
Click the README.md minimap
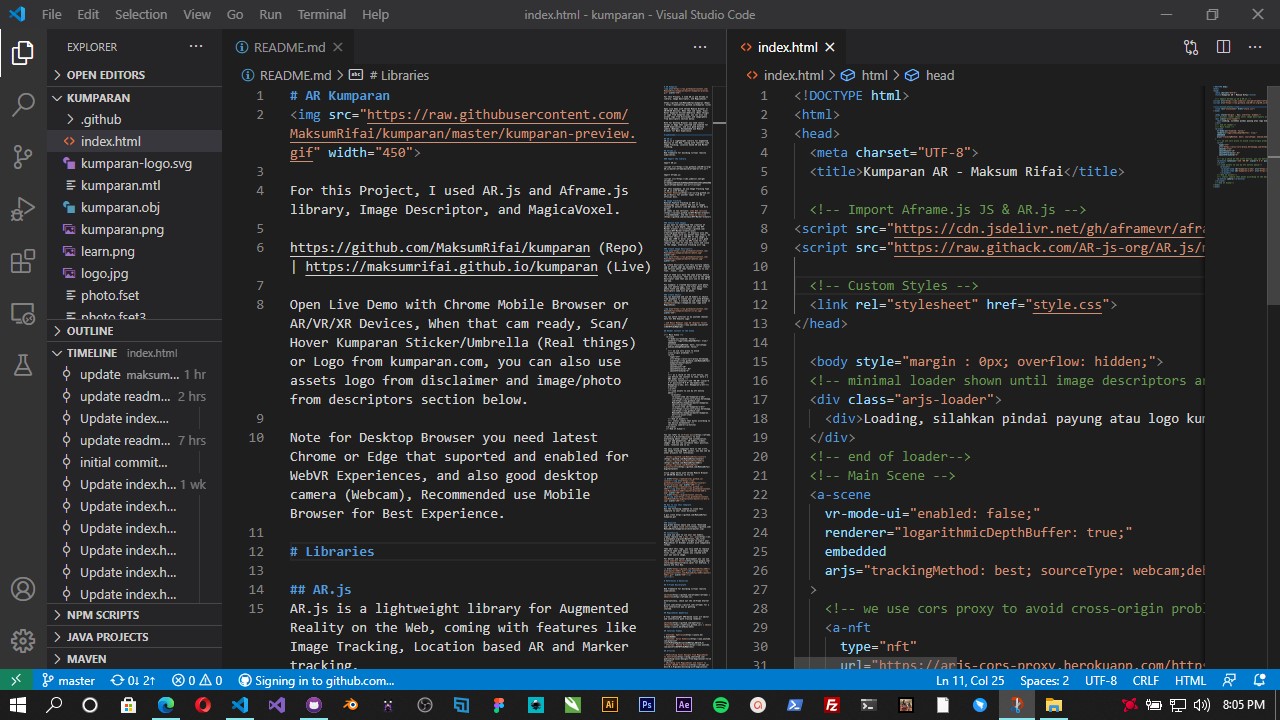click(686, 376)
